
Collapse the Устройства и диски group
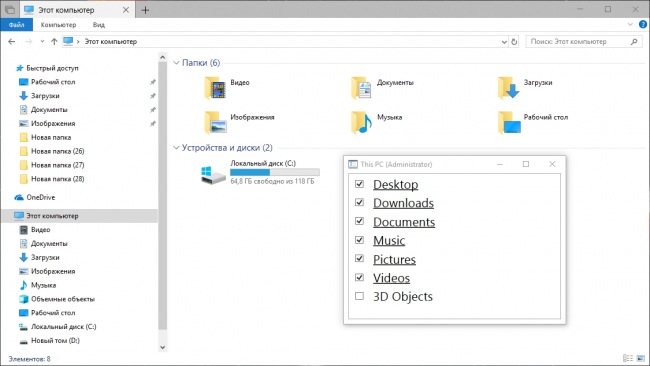point(176,148)
